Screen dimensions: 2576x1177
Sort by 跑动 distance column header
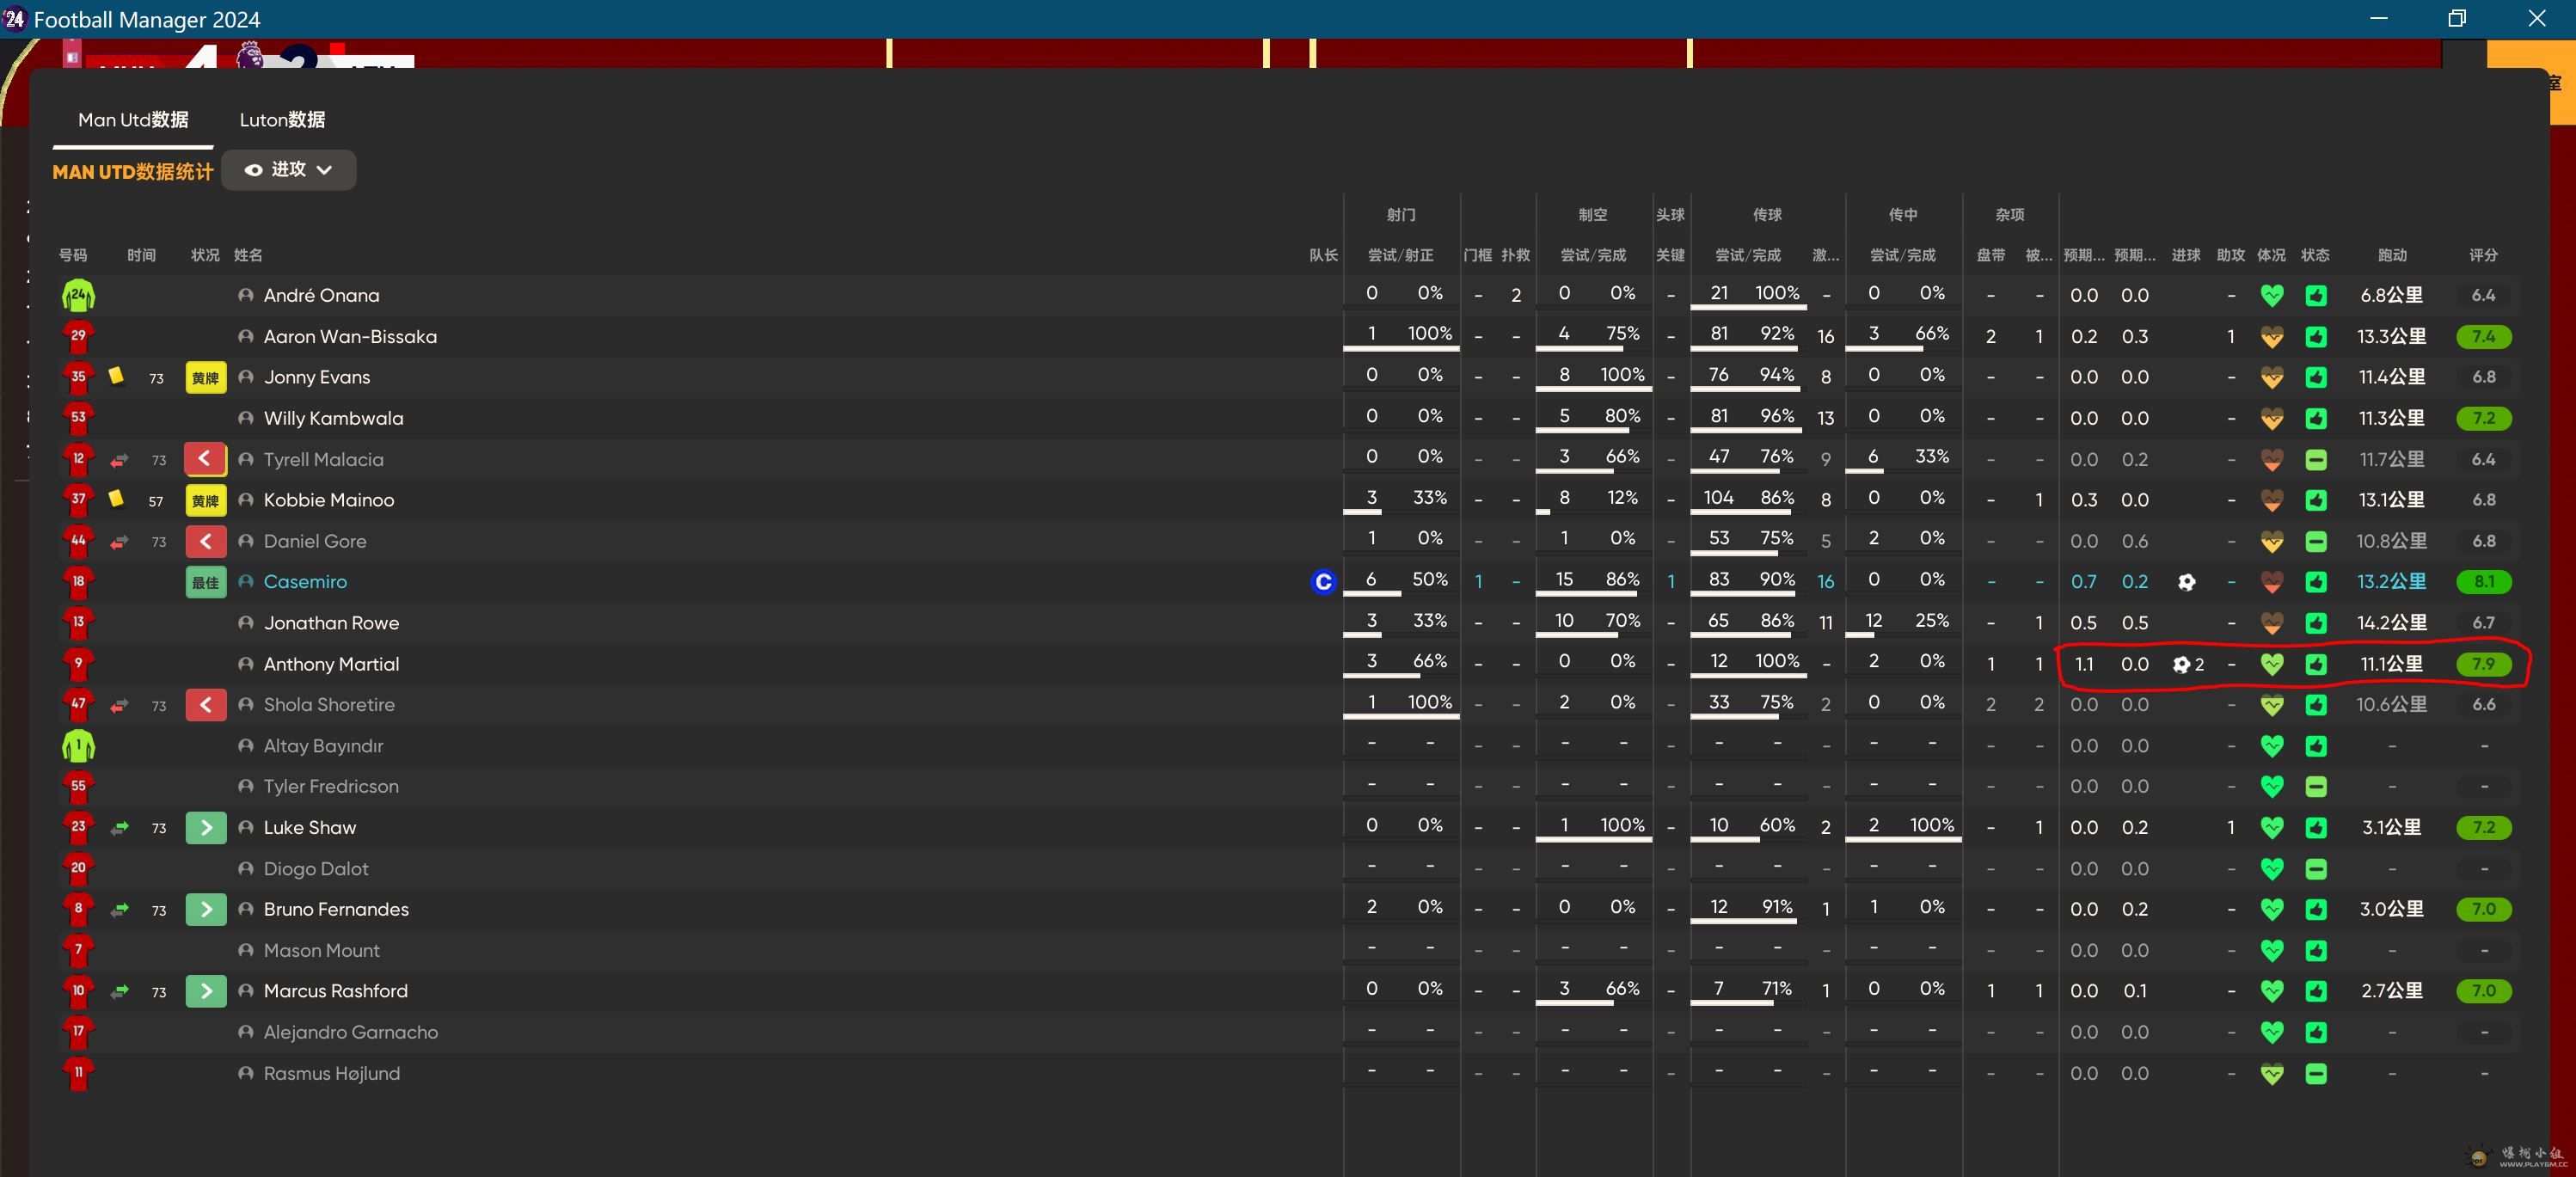(x=2391, y=255)
